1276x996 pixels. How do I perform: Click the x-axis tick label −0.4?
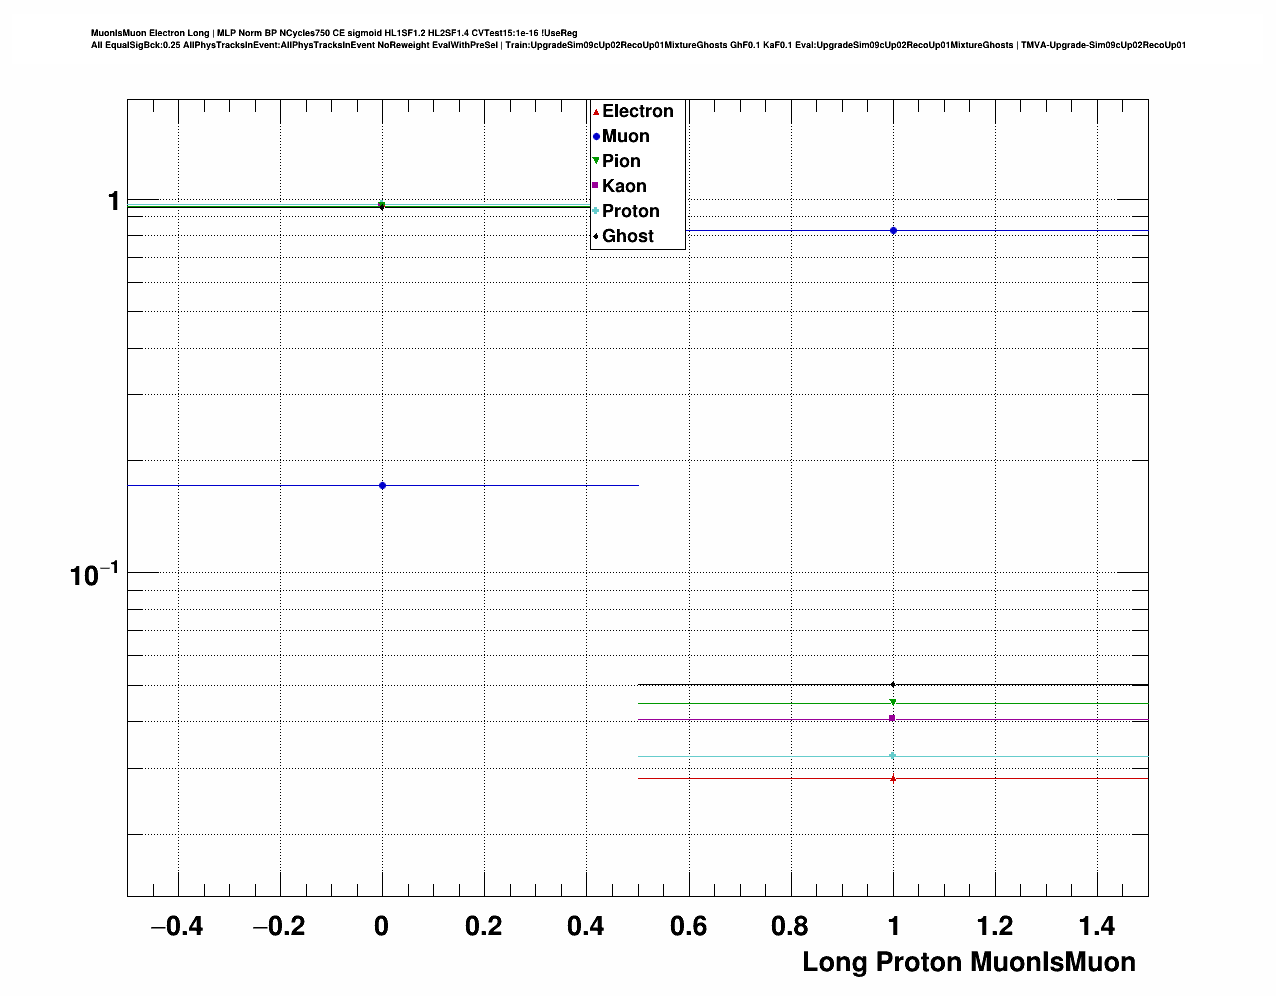177,927
